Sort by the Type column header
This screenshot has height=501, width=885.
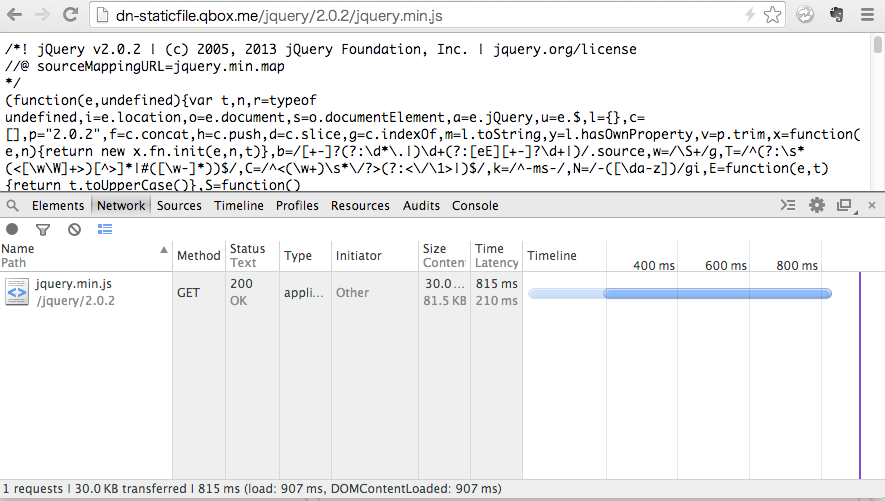coord(305,256)
